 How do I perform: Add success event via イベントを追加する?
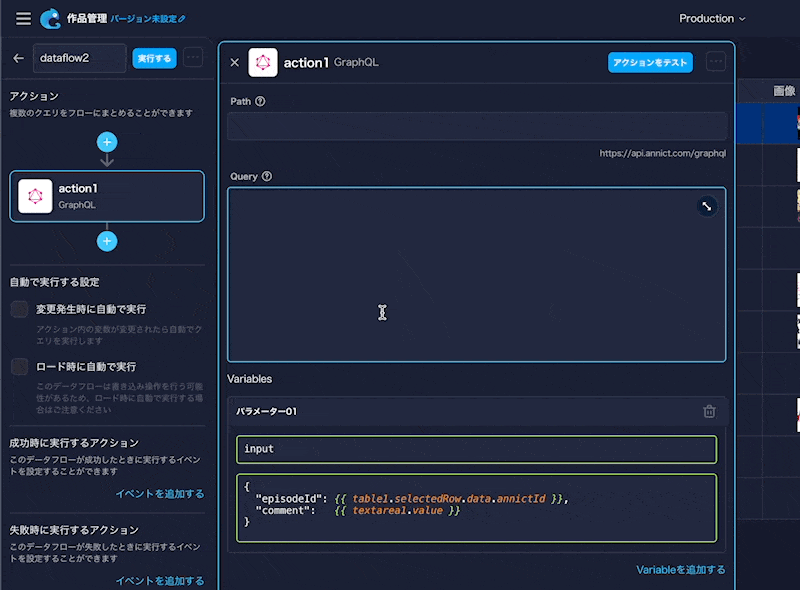click(160, 494)
